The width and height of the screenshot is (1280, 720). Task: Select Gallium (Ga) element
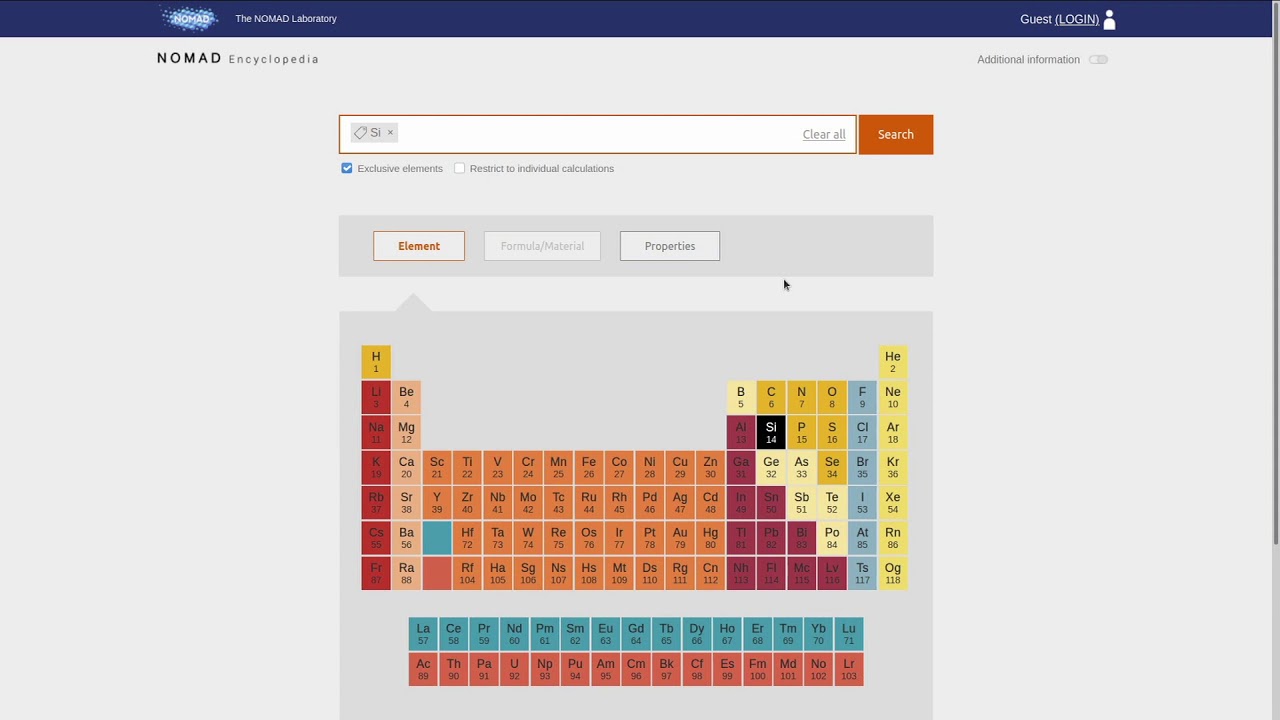(741, 467)
